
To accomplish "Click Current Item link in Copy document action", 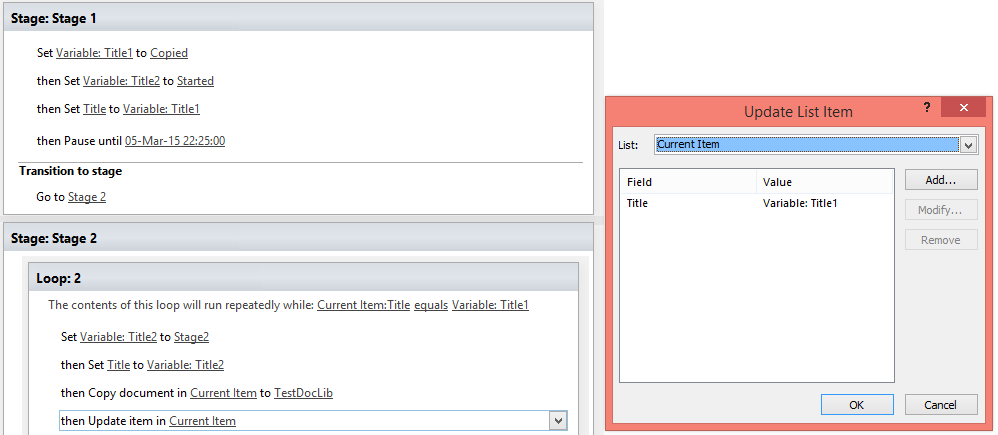I will 223,393.
